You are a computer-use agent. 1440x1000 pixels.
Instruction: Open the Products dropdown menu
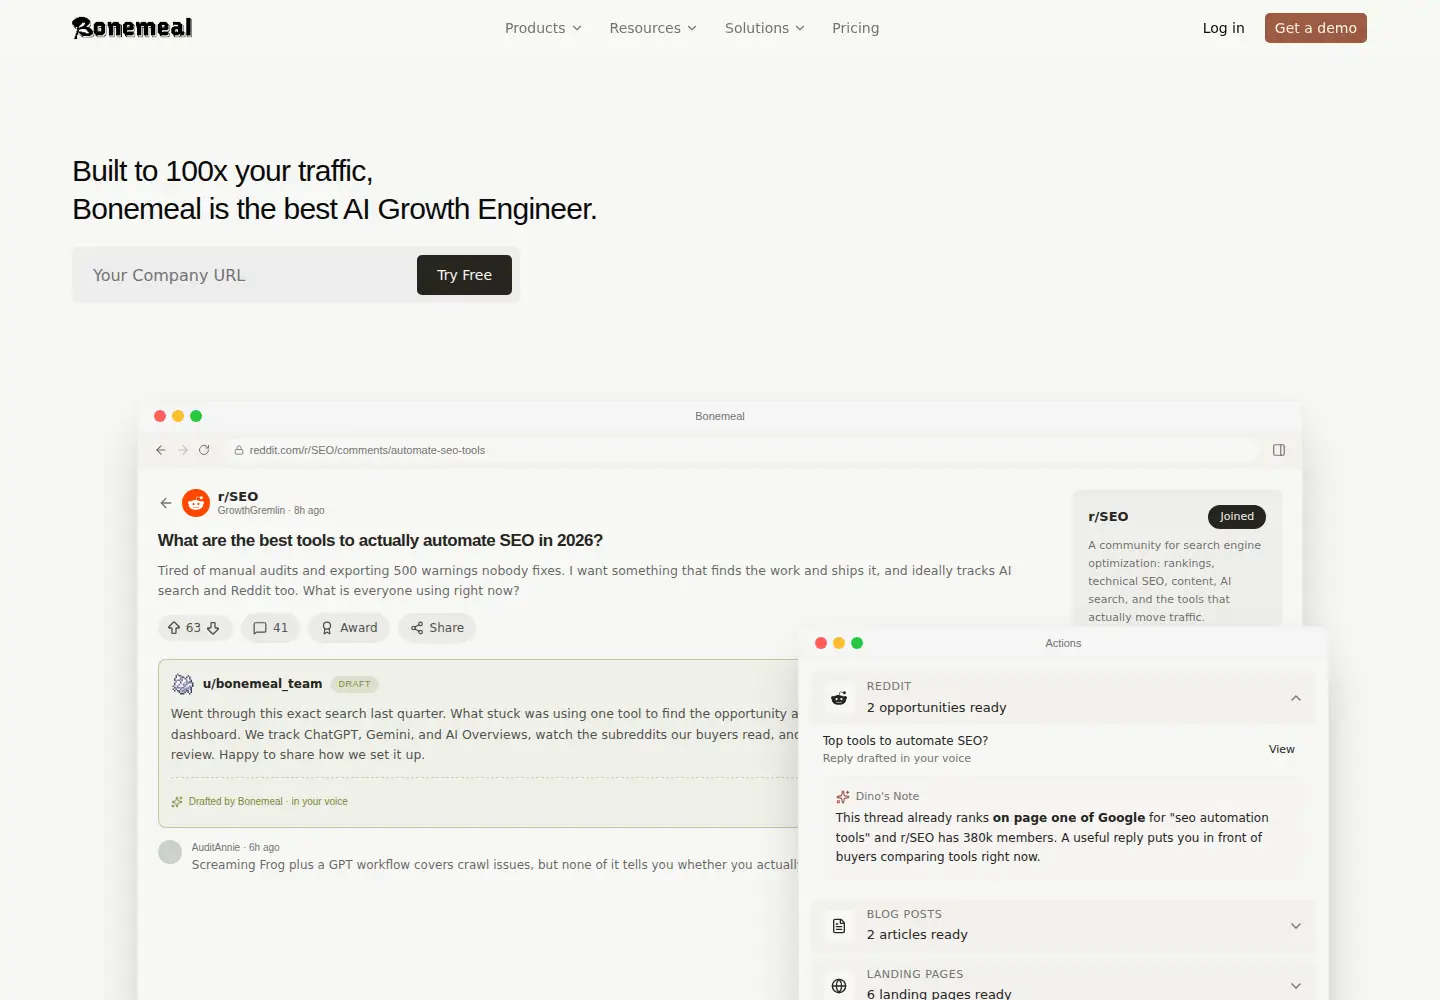(x=543, y=28)
